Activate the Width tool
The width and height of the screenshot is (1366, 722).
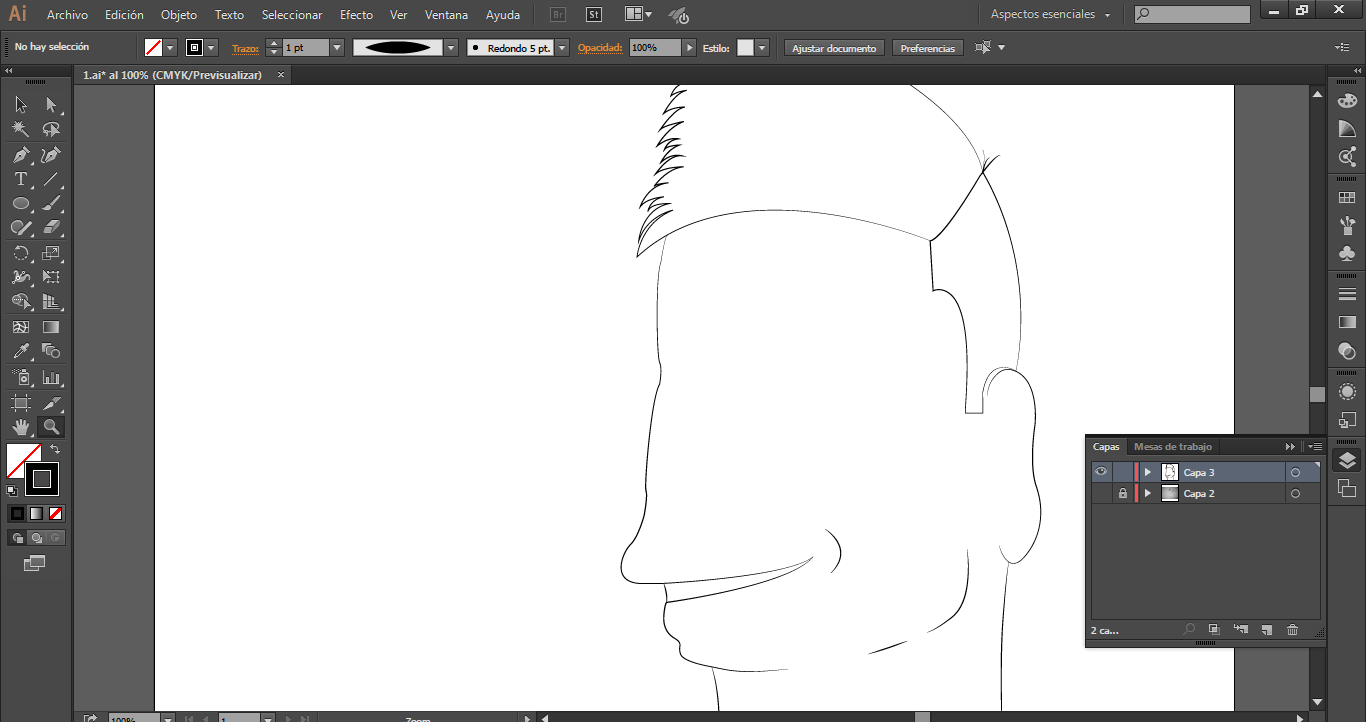click(x=20, y=277)
